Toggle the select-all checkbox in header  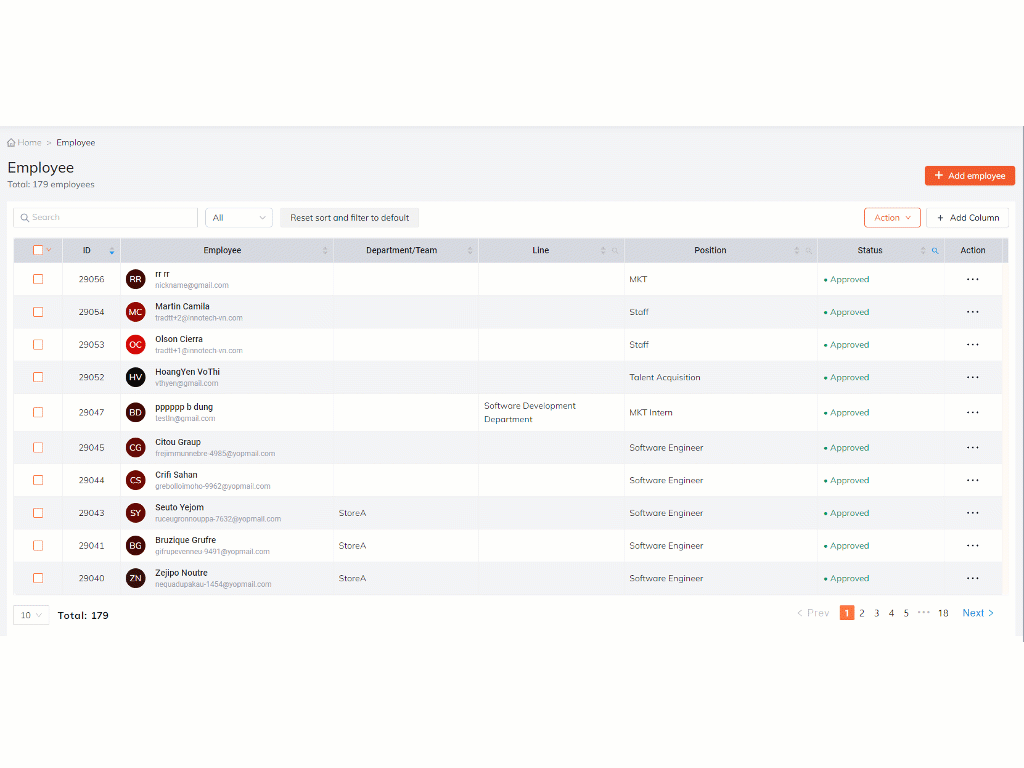[38, 251]
